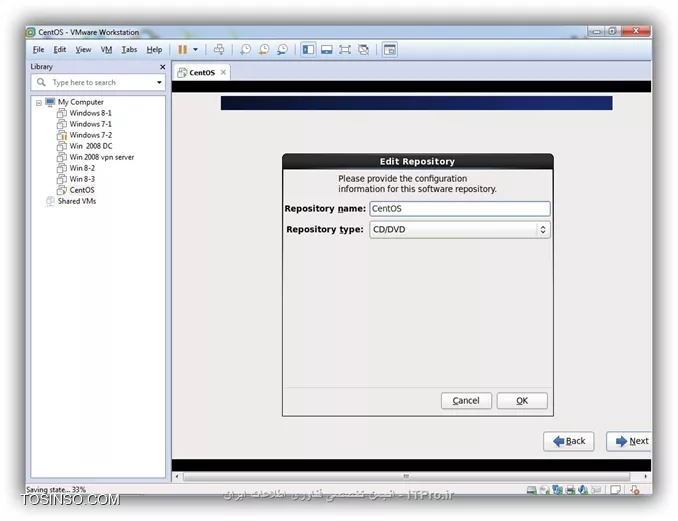
Task: Click the USB device status icon
Action: [x=596, y=490]
